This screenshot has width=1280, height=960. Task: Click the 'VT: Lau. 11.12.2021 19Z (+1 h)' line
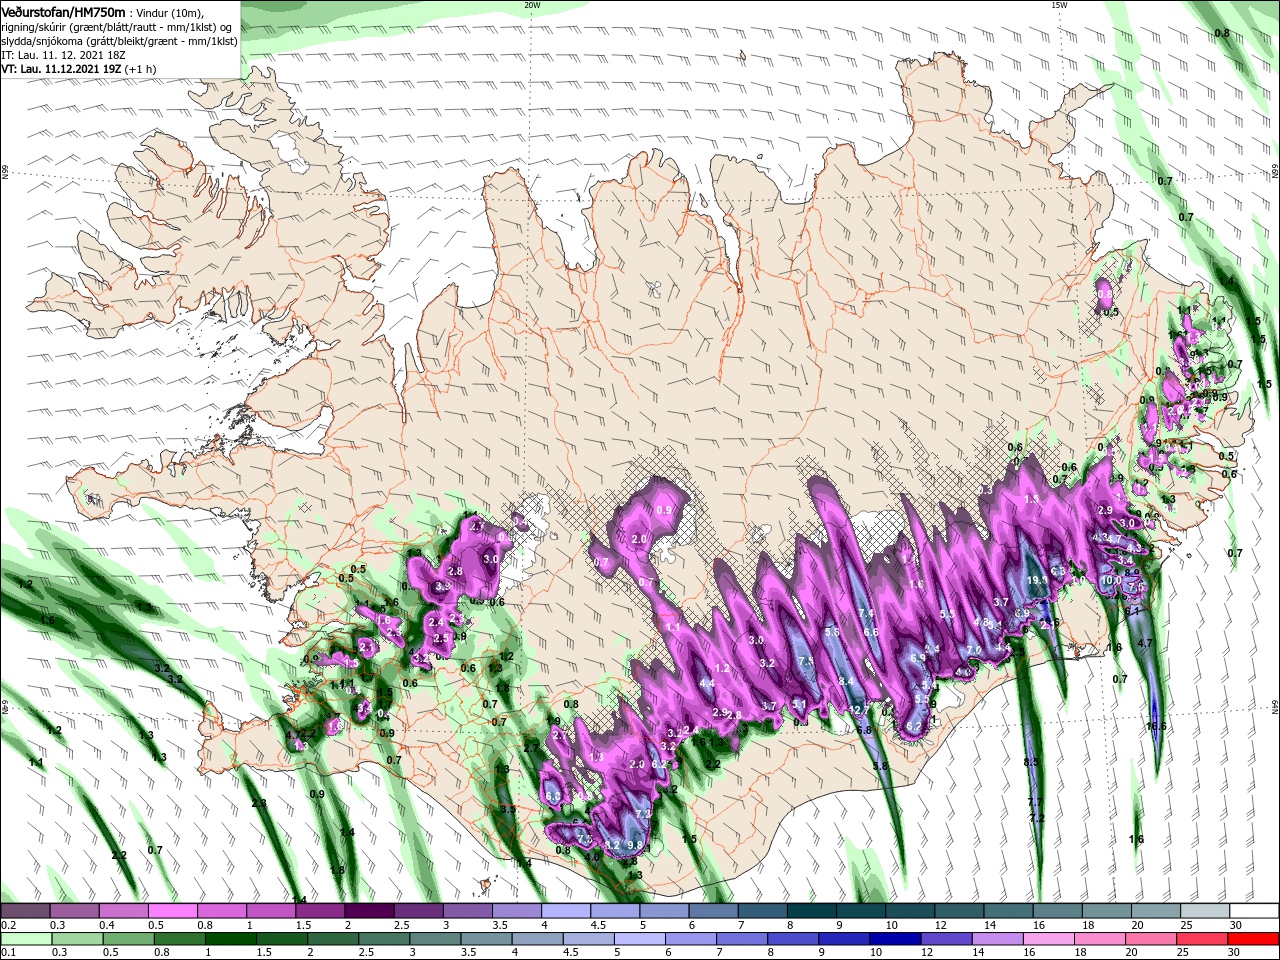pos(78,69)
